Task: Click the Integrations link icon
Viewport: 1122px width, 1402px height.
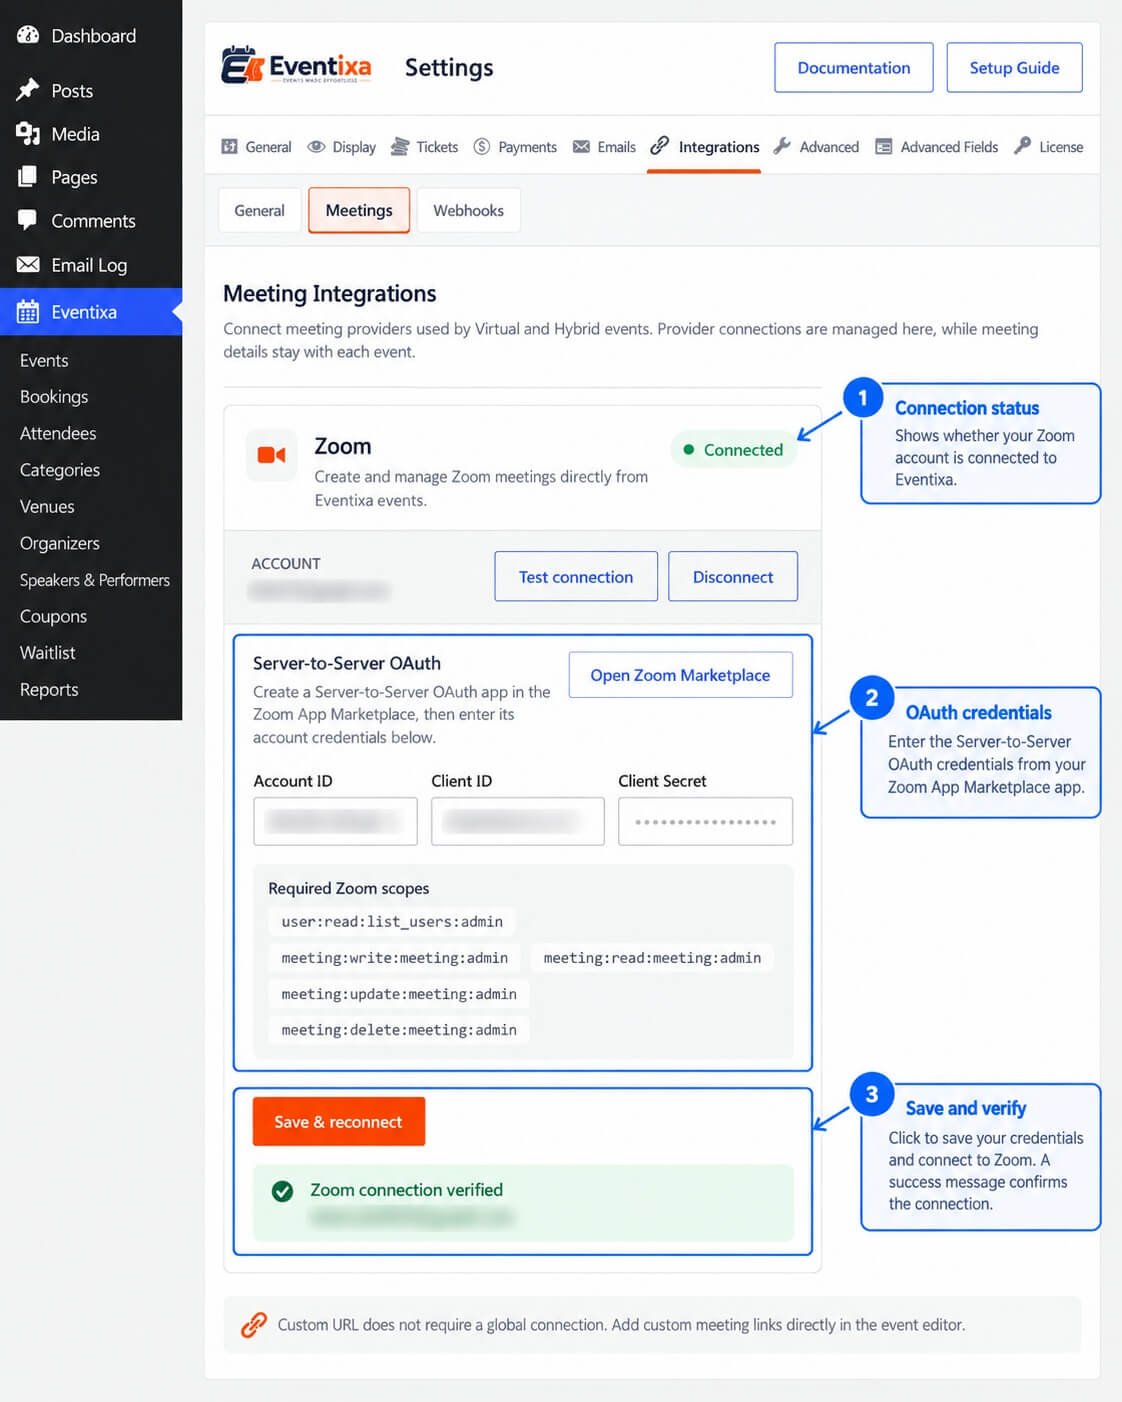Action: pos(659,146)
